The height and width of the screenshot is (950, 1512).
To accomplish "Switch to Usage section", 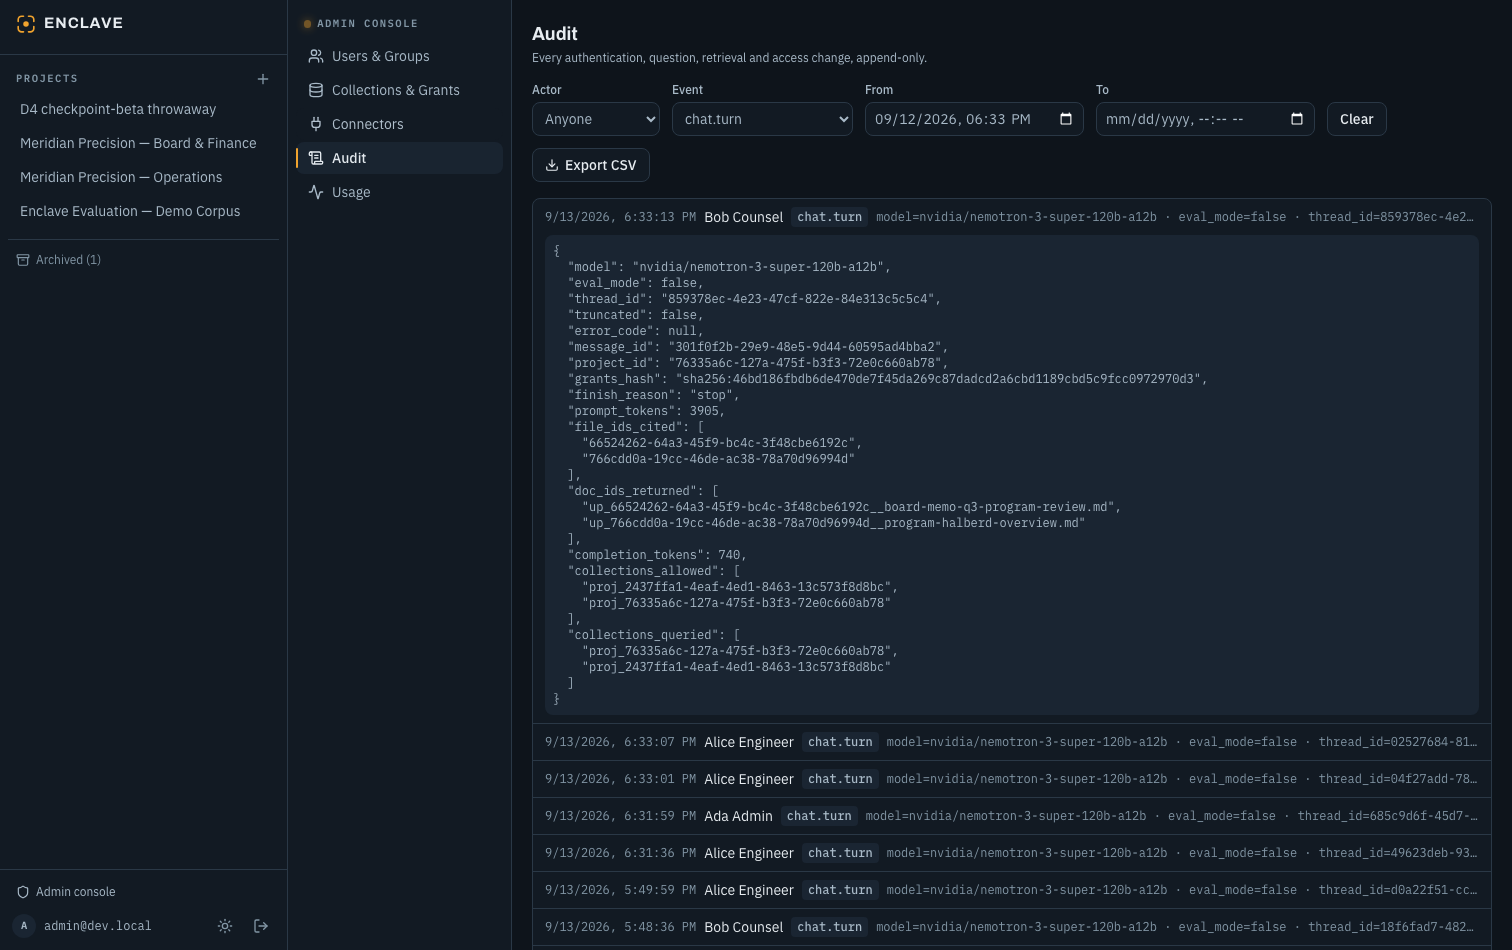I will [400, 192].
